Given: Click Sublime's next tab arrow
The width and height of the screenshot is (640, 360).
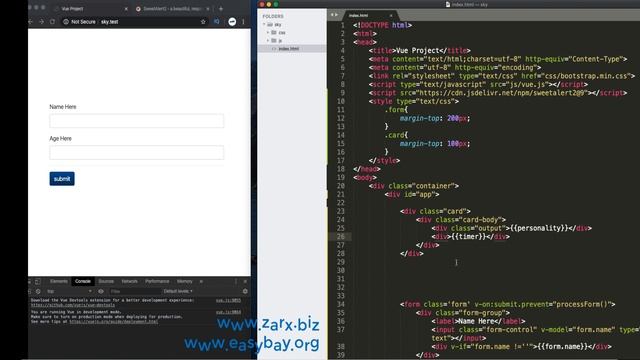Looking at the screenshot, I should (336, 15).
